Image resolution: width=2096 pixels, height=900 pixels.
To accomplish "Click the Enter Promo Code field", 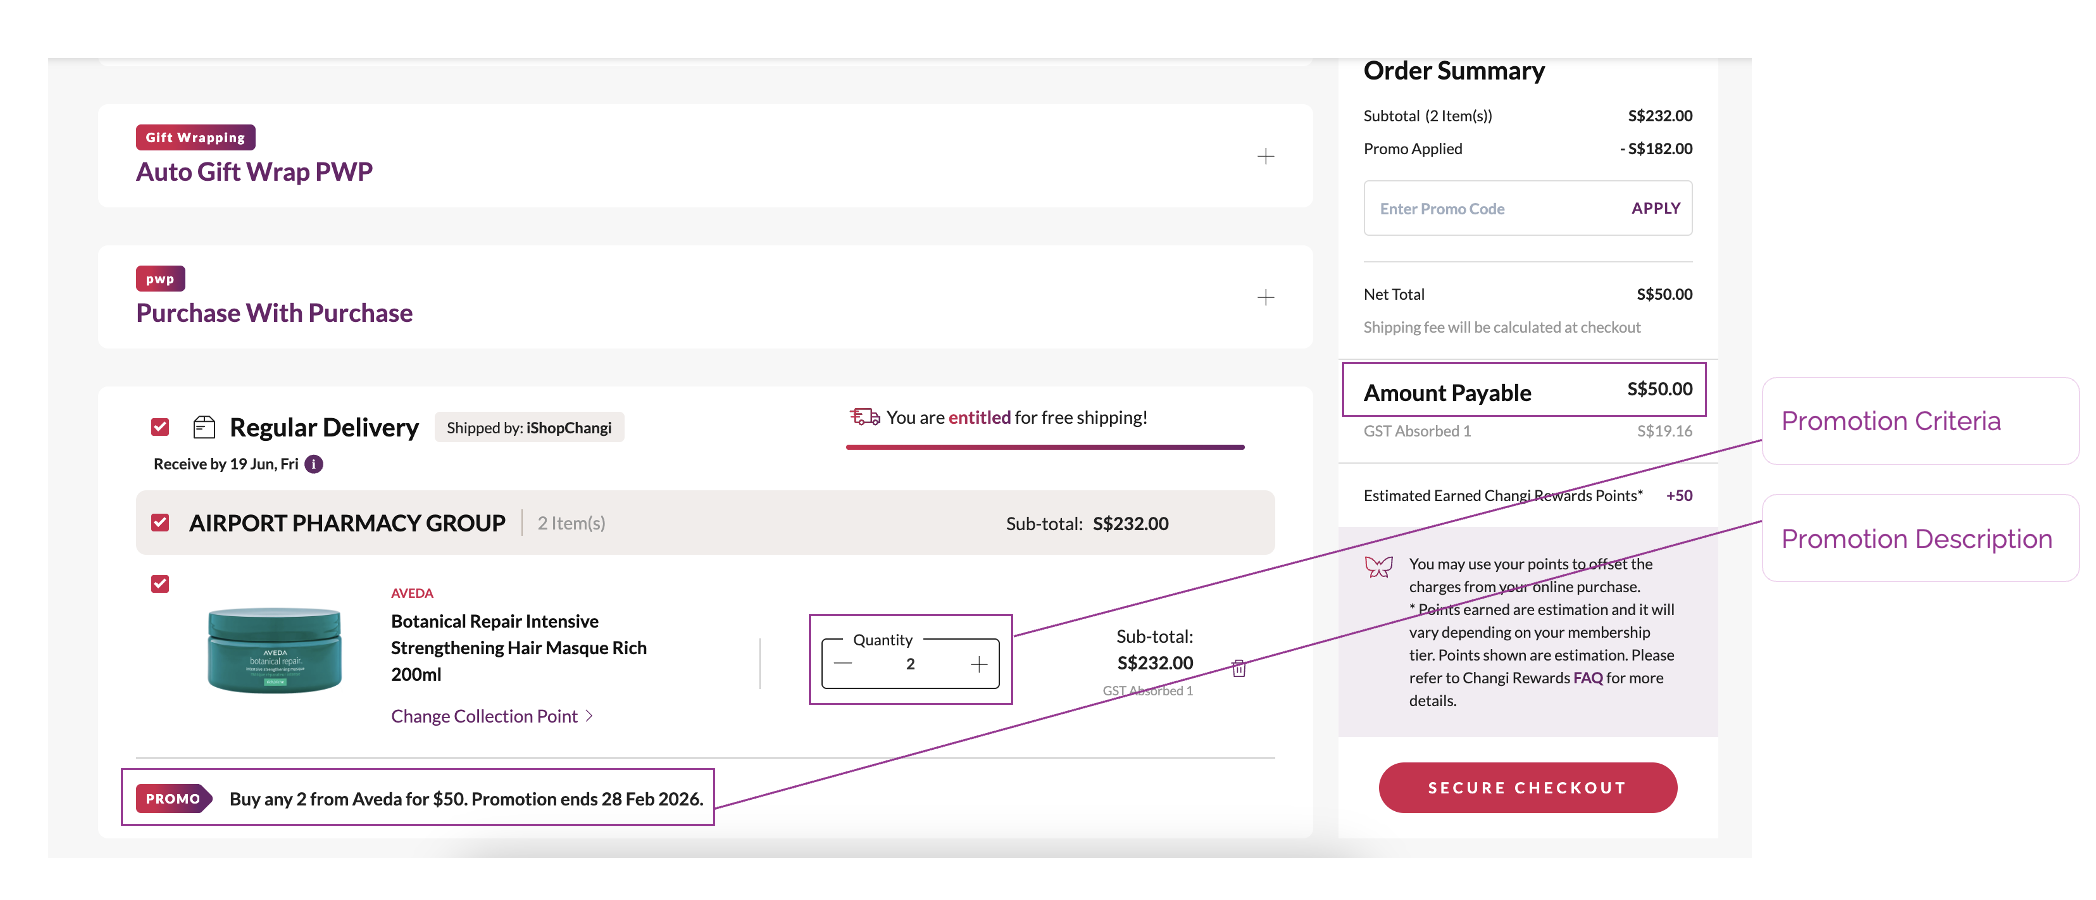I will (x=1490, y=208).
